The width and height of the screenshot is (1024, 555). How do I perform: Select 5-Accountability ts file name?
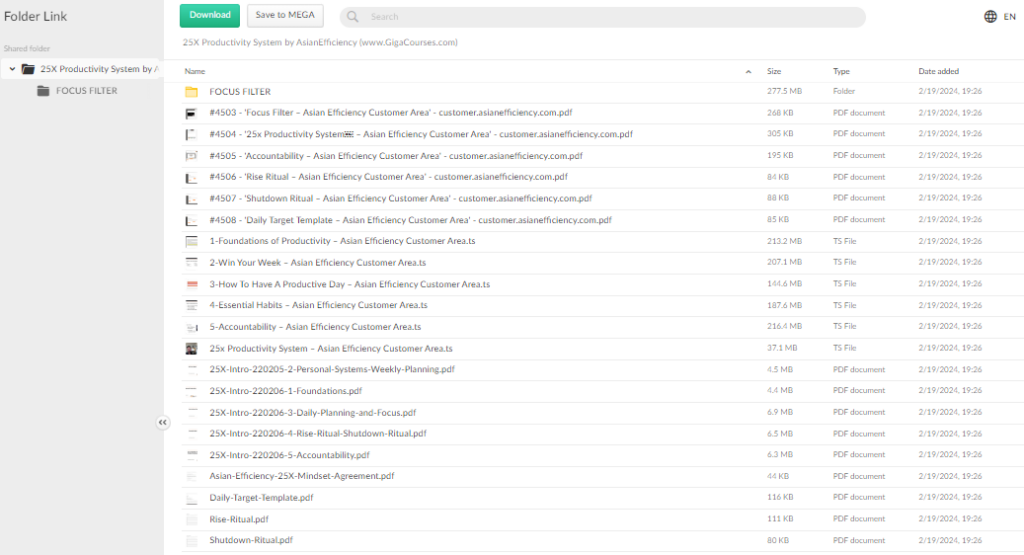click(315, 326)
